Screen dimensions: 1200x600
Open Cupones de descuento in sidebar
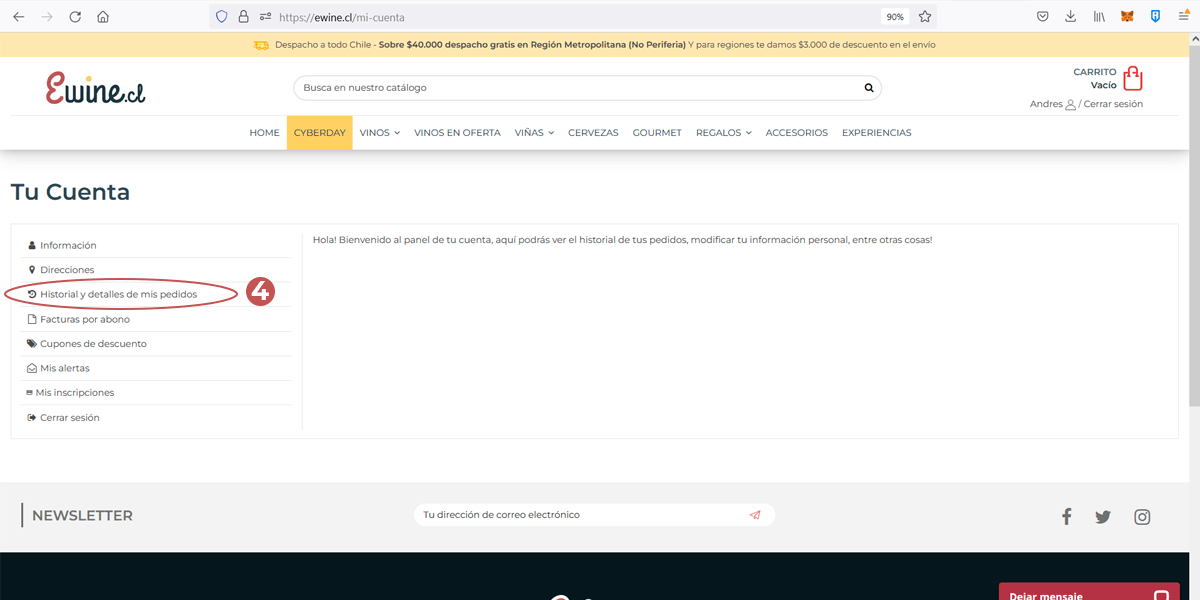click(x=93, y=344)
